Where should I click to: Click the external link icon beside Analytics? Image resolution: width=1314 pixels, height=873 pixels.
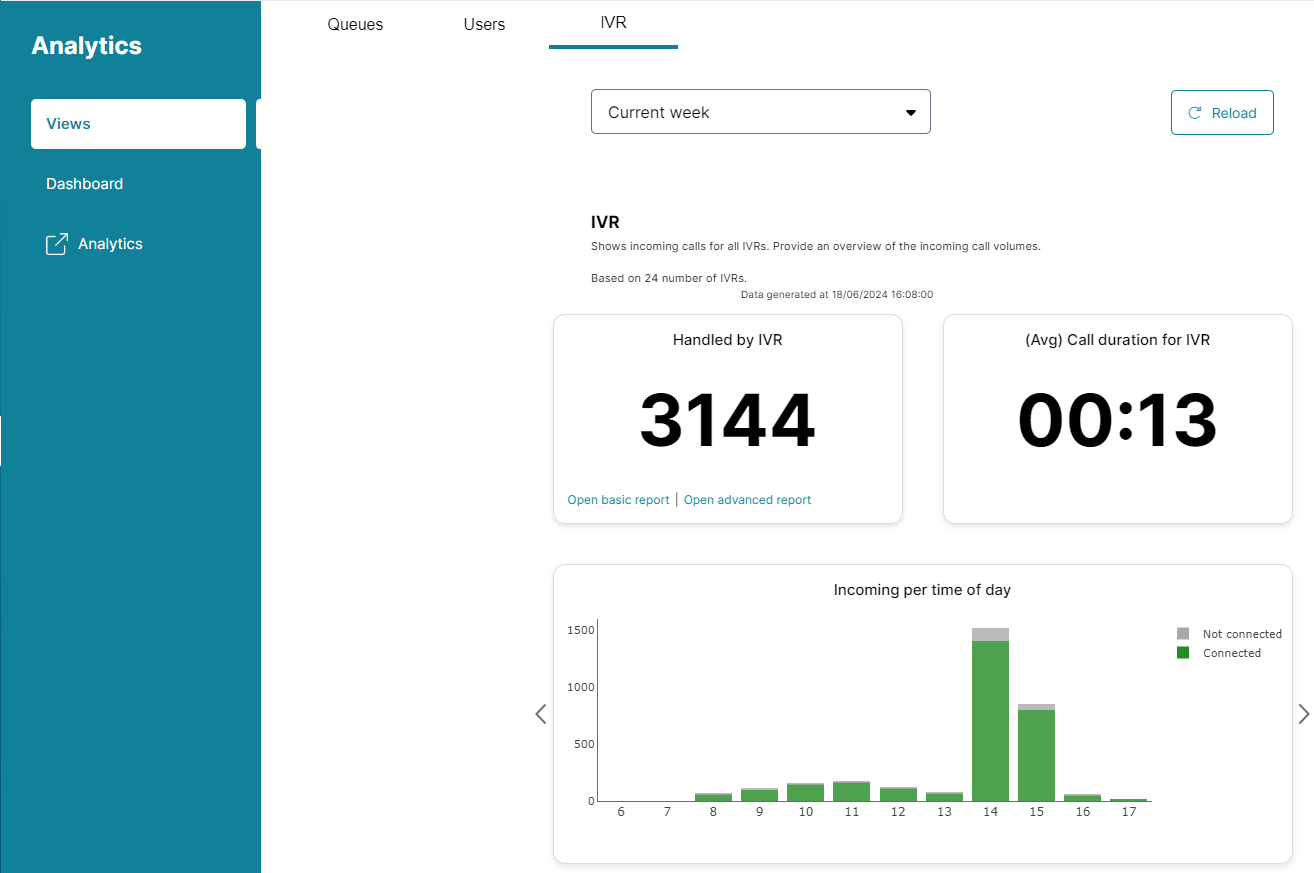tap(57, 244)
